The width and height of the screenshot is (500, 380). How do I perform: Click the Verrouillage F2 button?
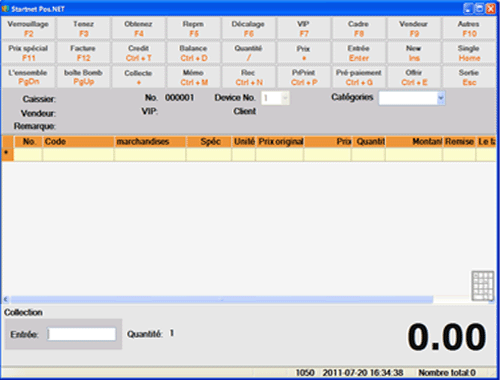[28, 28]
